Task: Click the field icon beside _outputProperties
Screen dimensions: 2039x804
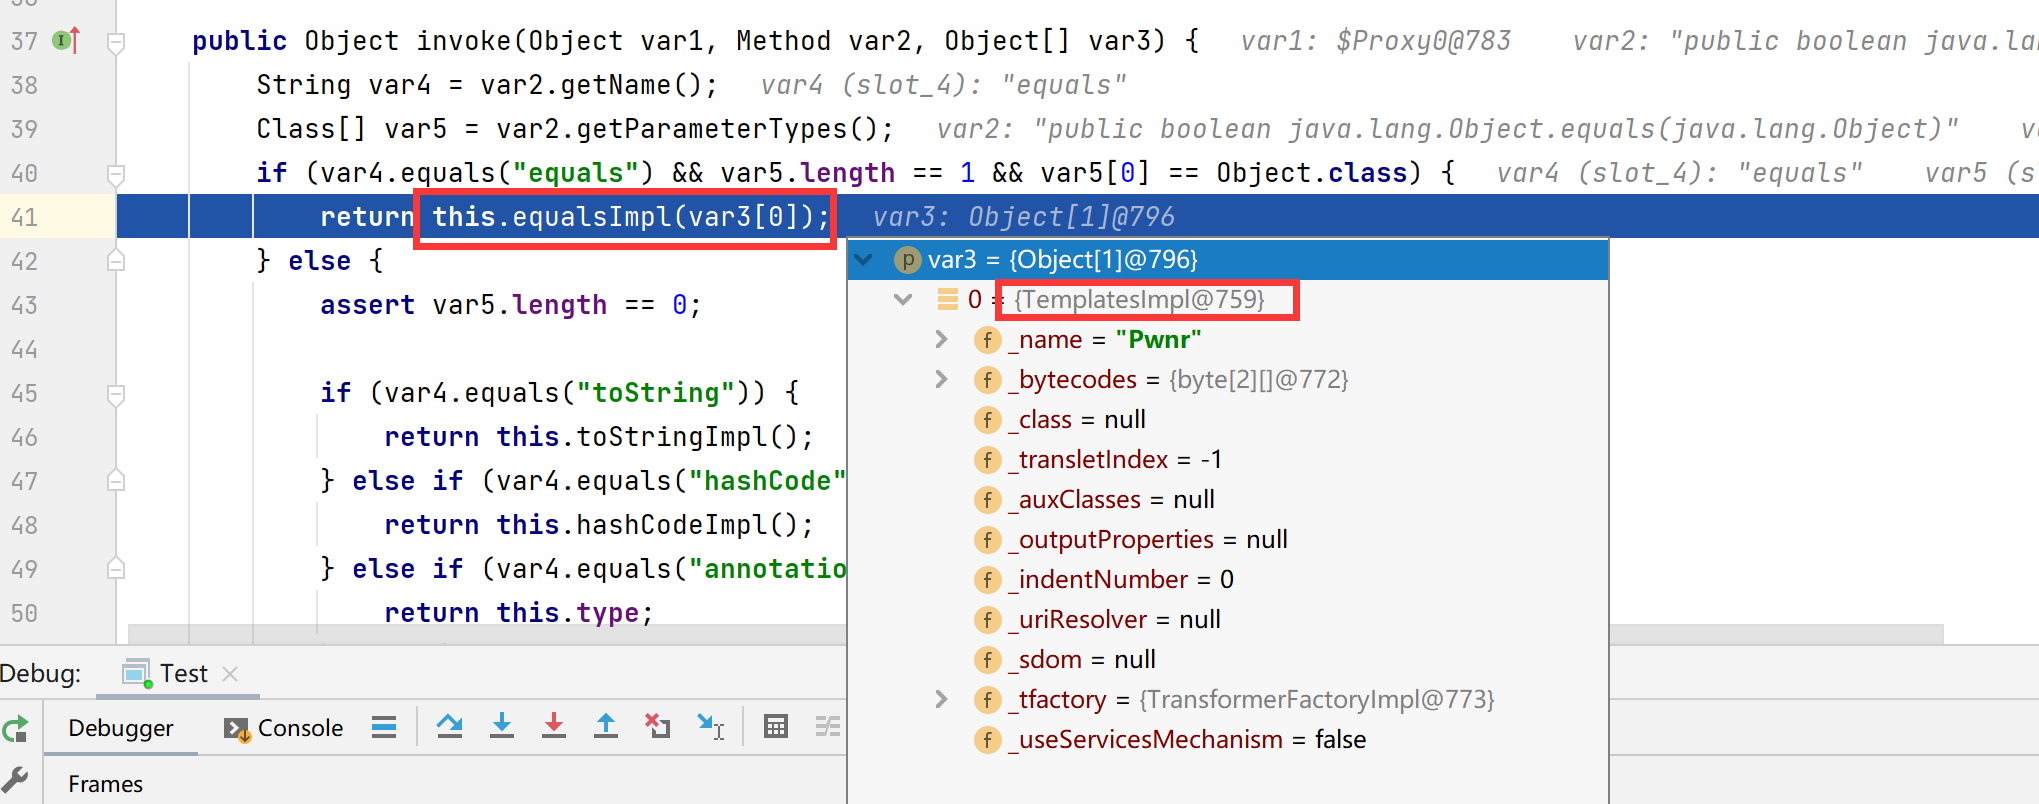Action: pos(987,540)
